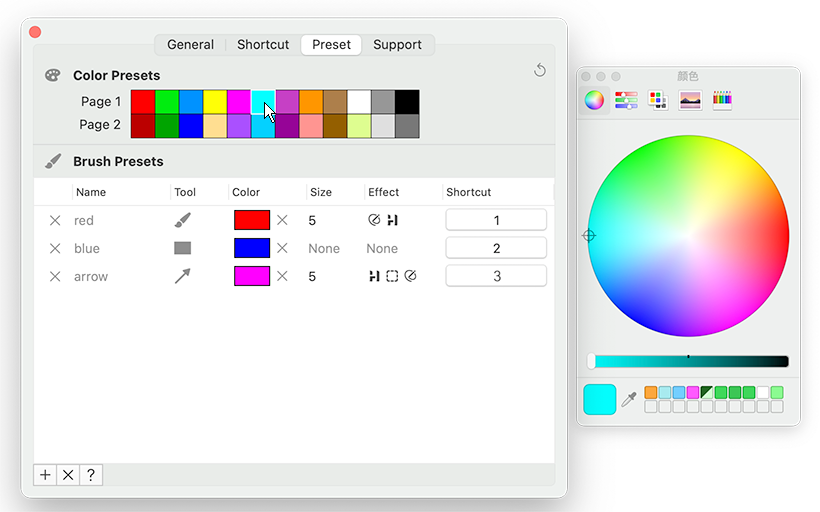
Task: Pick the pink salmon swatch on Page 2
Action: [311, 126]
